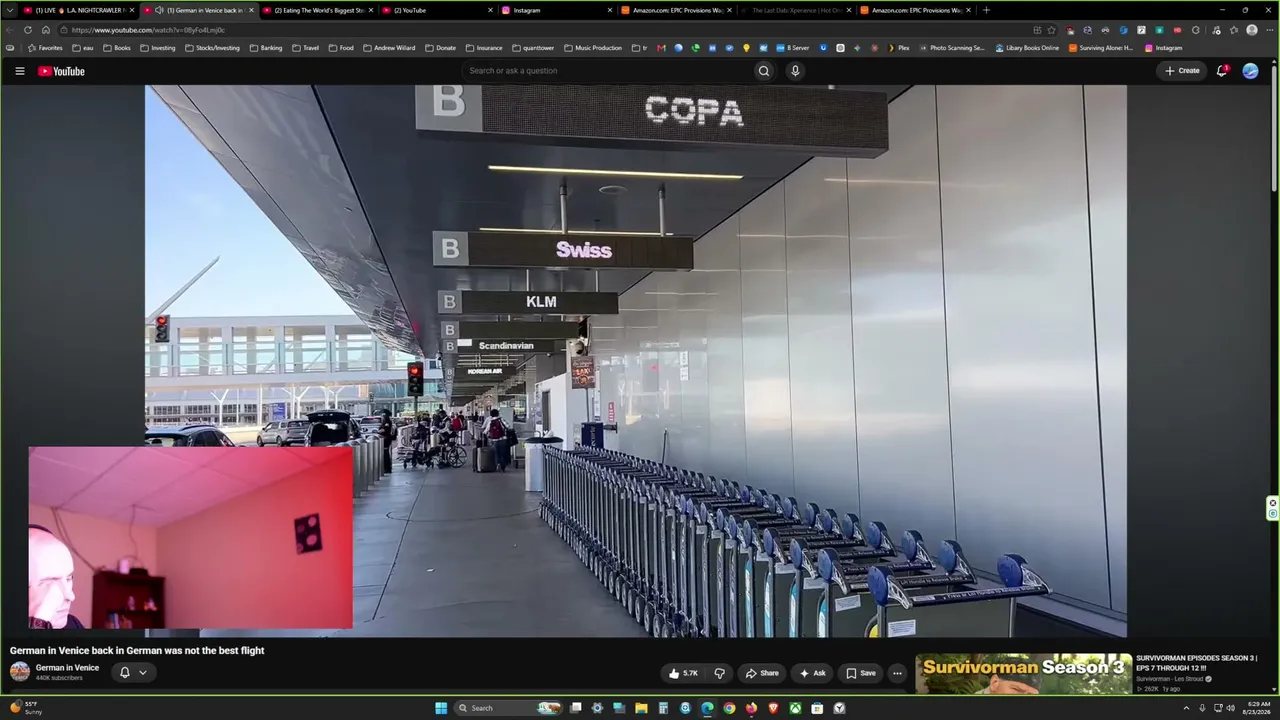
Task: Open YouTube notifications bell at top right
Action: (x=1222, y=71)
